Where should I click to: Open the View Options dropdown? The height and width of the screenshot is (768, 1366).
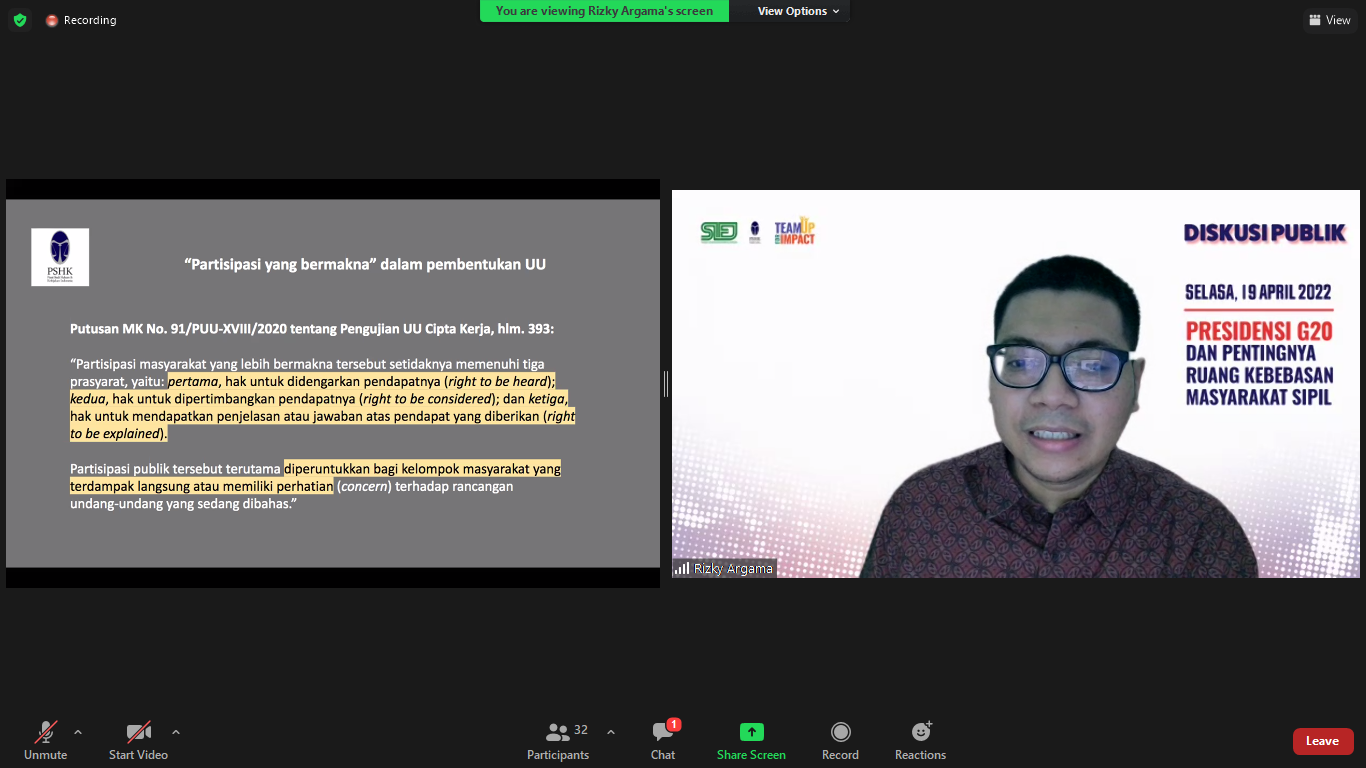click(797, 11)
